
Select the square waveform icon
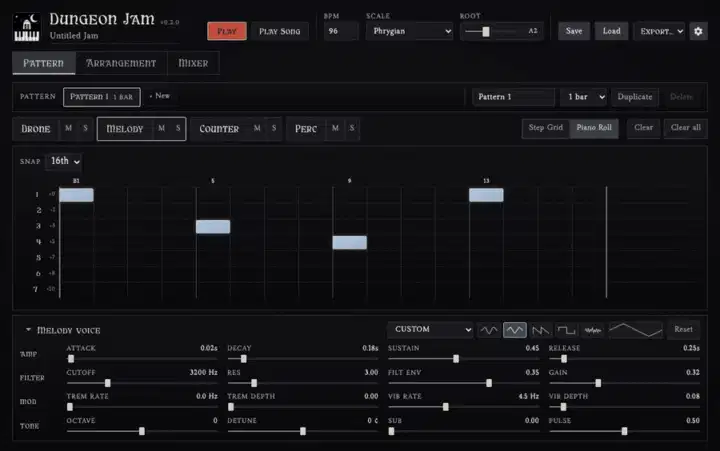[566, 330]
